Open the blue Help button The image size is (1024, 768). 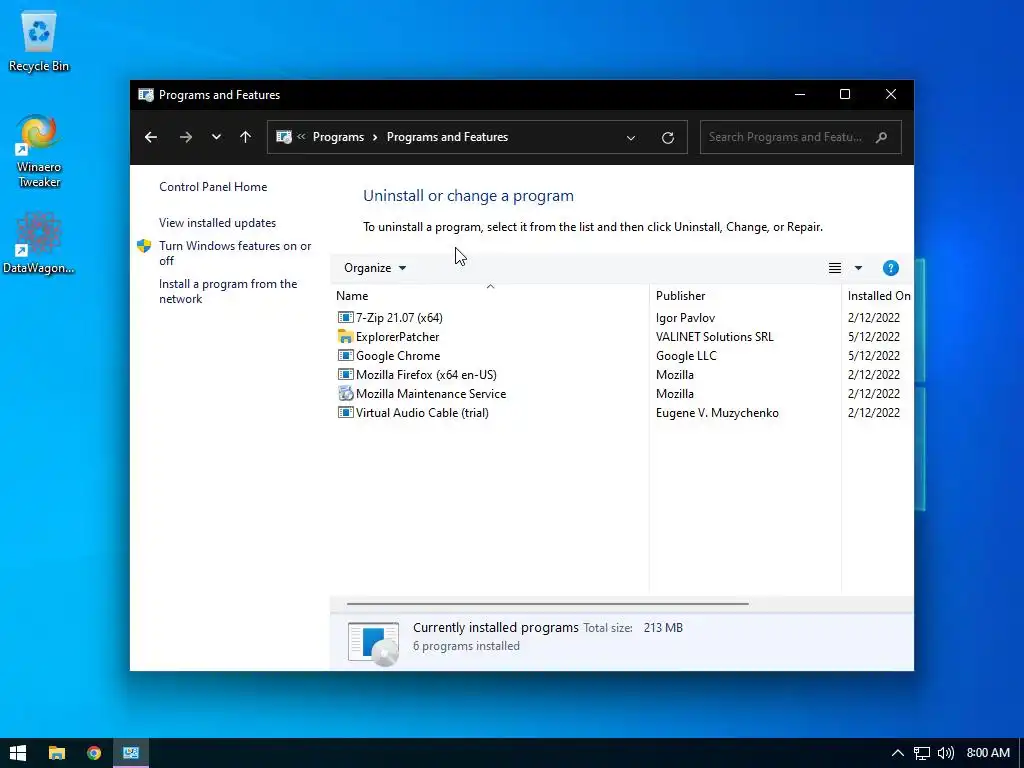click(x=891, y=268)
